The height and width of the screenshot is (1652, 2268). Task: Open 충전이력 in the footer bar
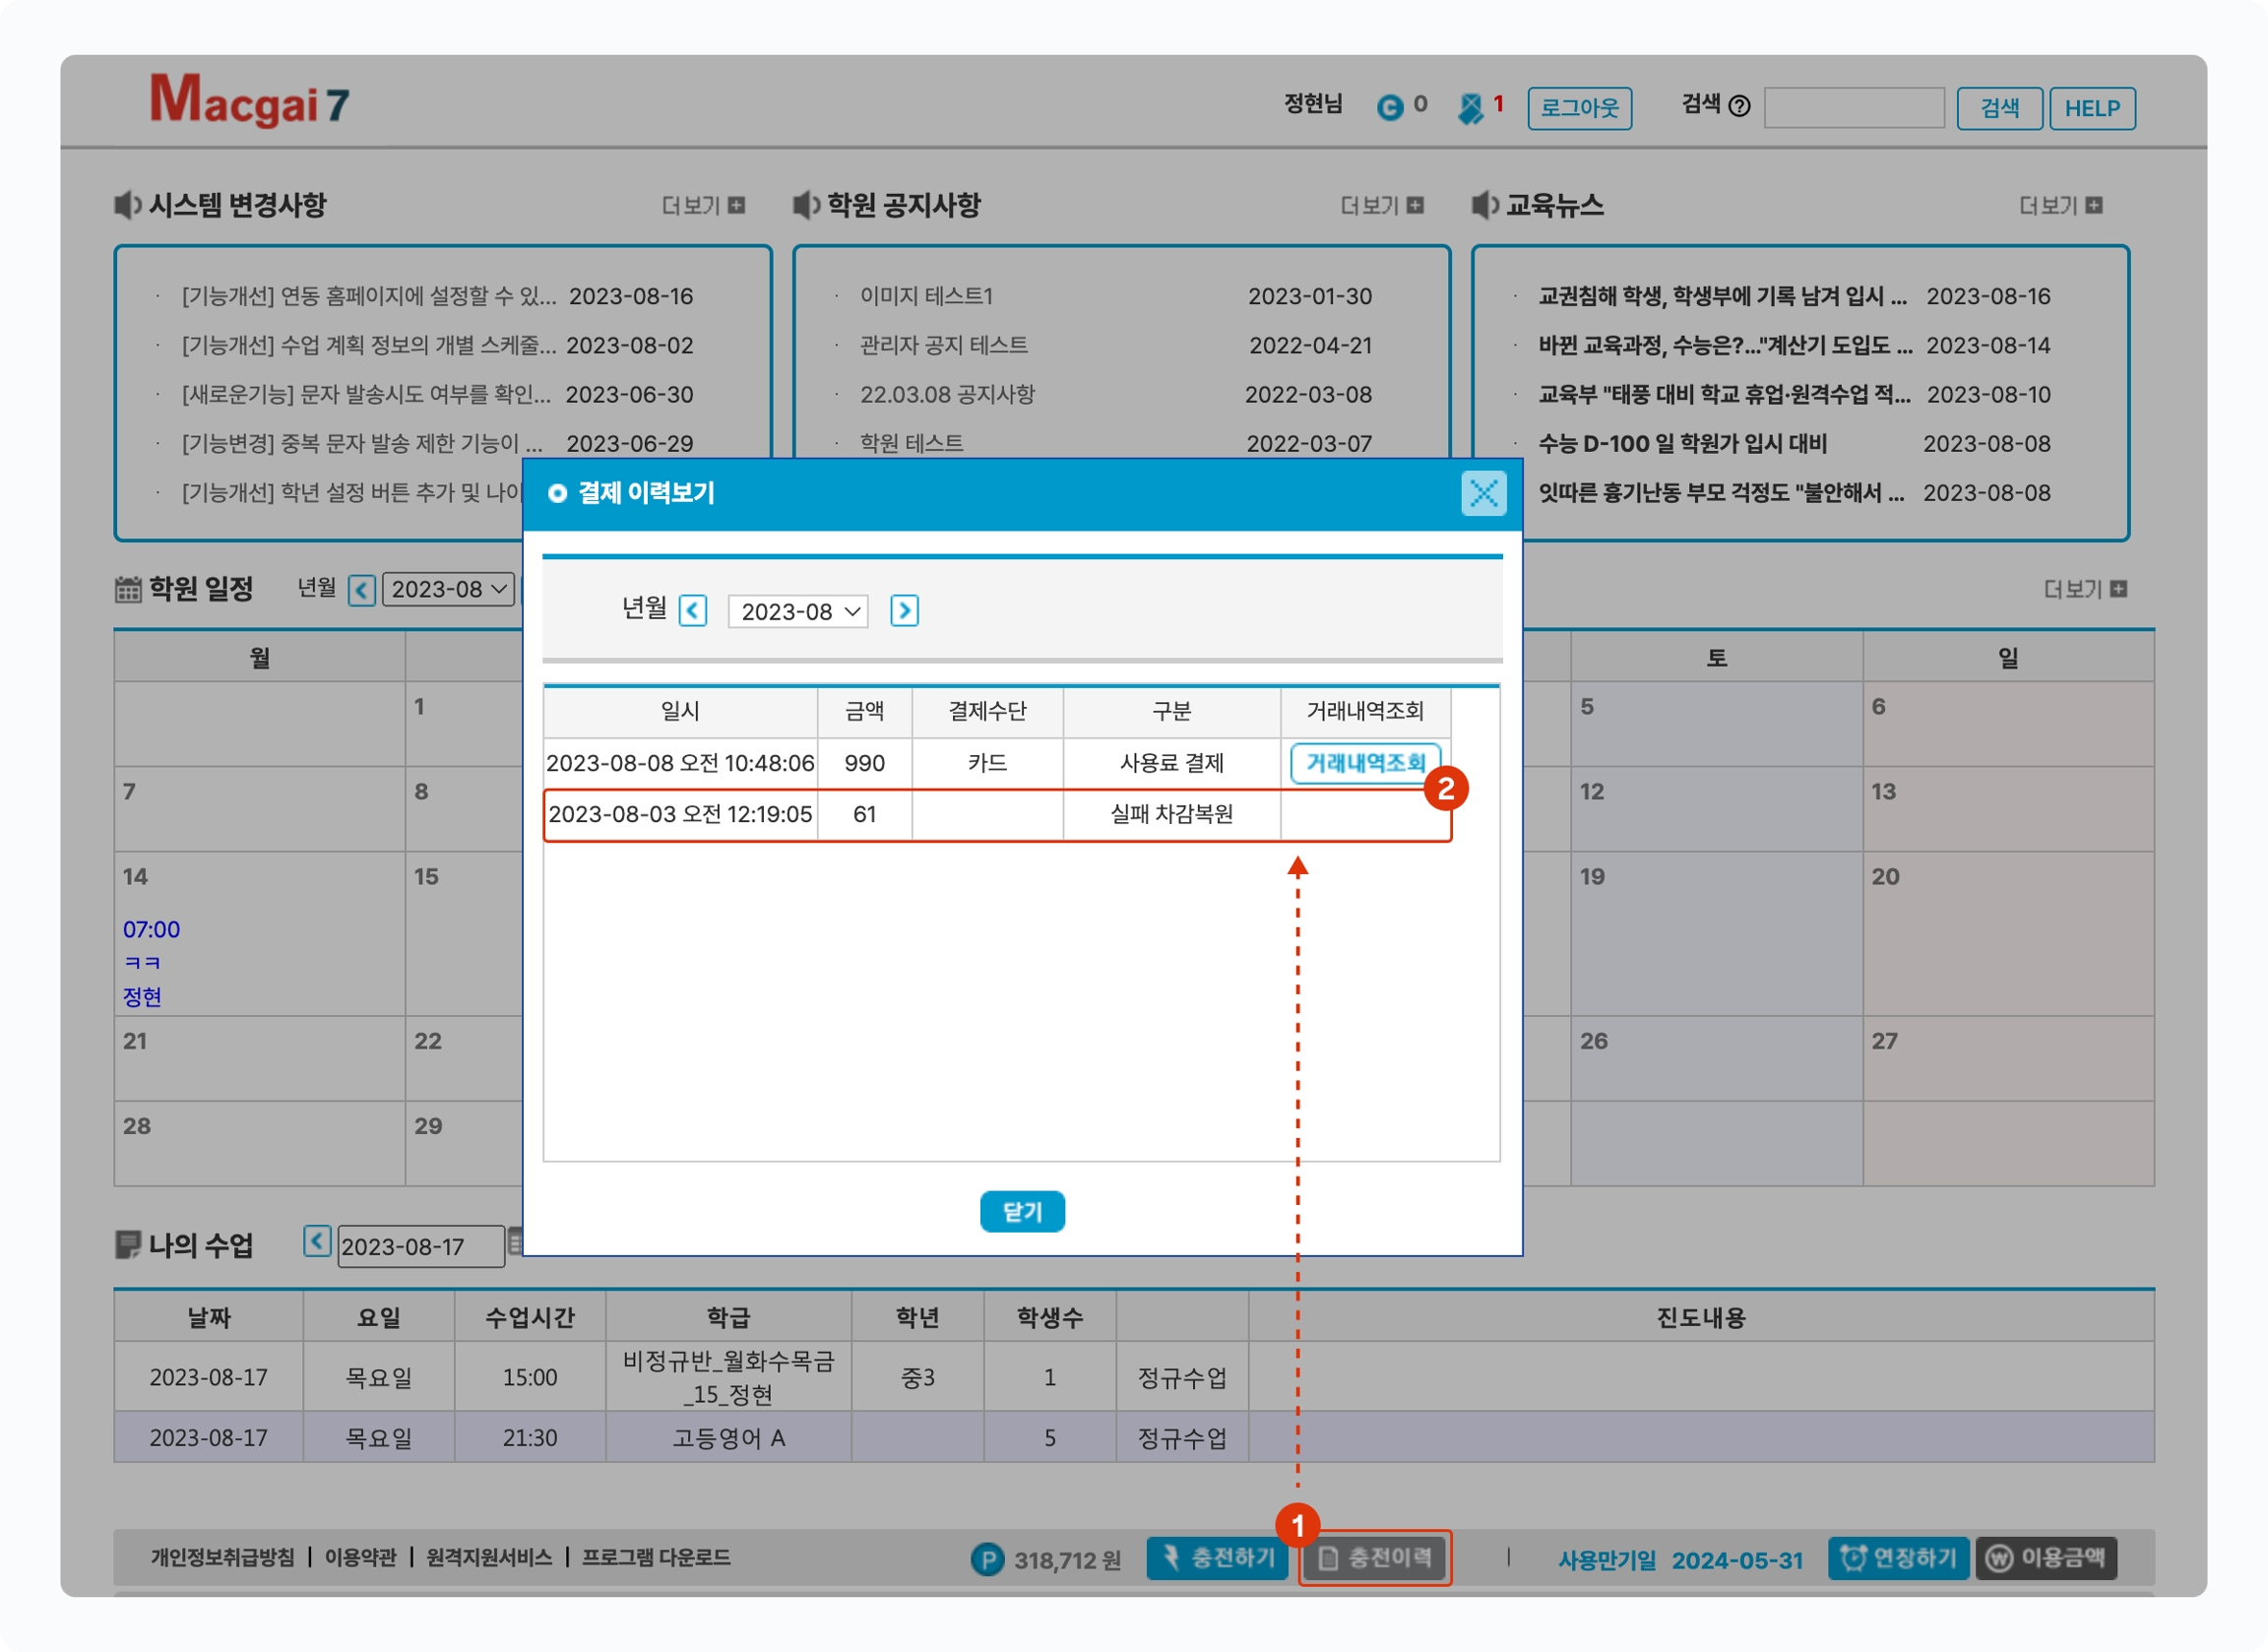[1375, 1558]
